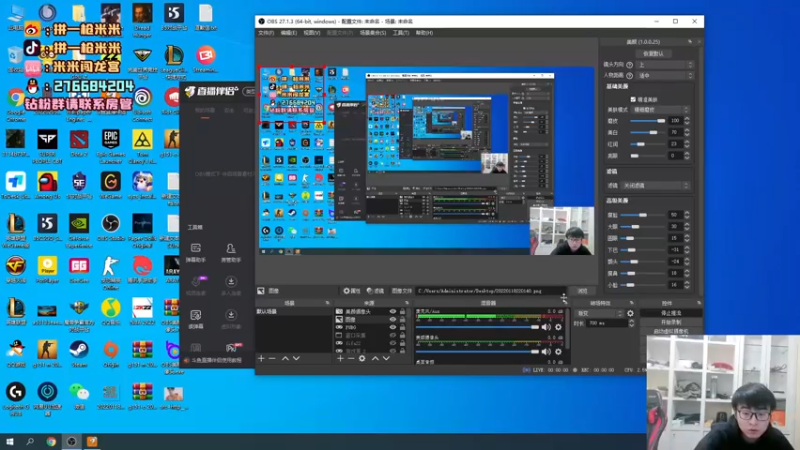Open 编辑 menu in OBS
The width and height of the screenshot is (800, 450).
[x=288, y=33]
